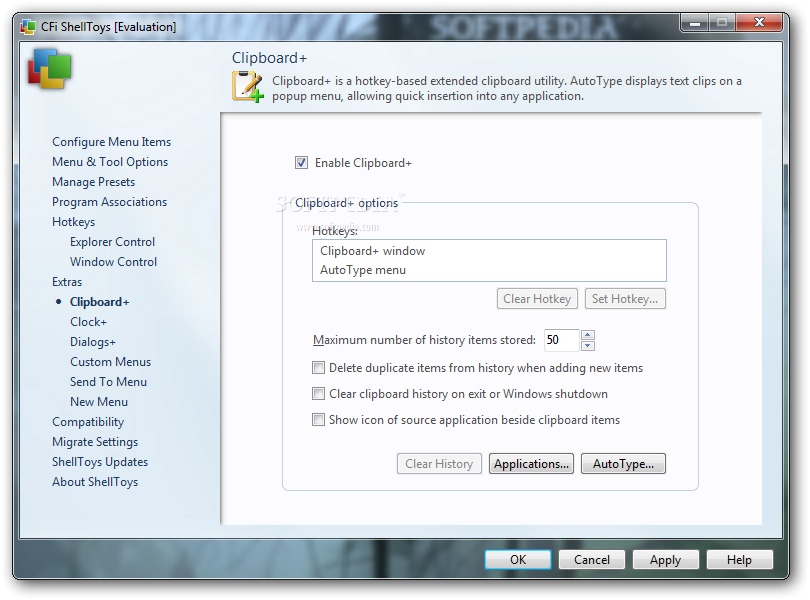Go to Menu & Tool Options

(x=110, y=162)
